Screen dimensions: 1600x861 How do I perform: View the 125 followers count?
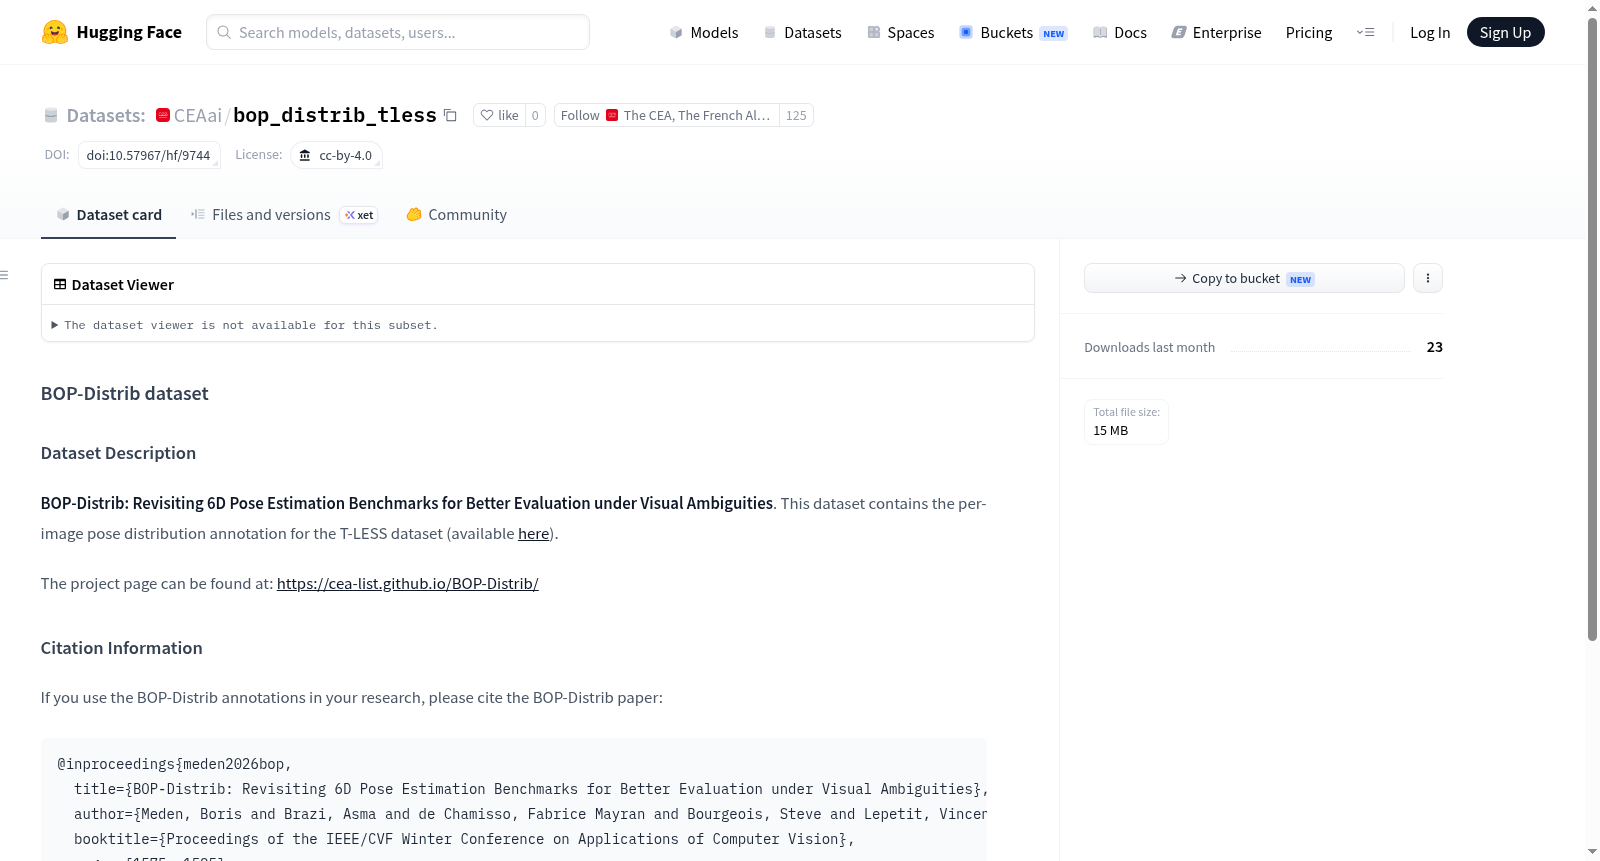click(796, 115)
